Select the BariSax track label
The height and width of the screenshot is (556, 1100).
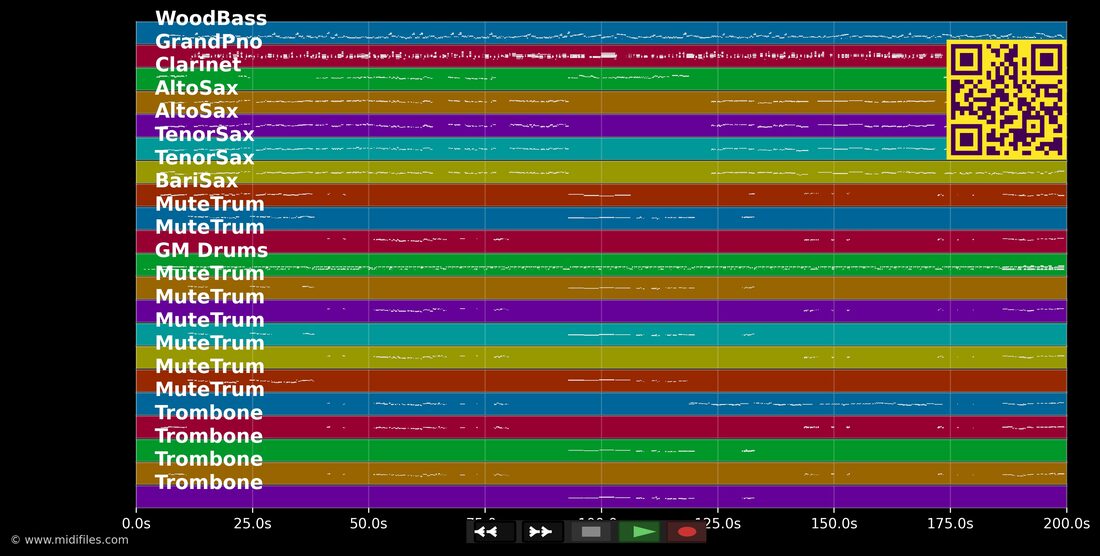(196, 181)
